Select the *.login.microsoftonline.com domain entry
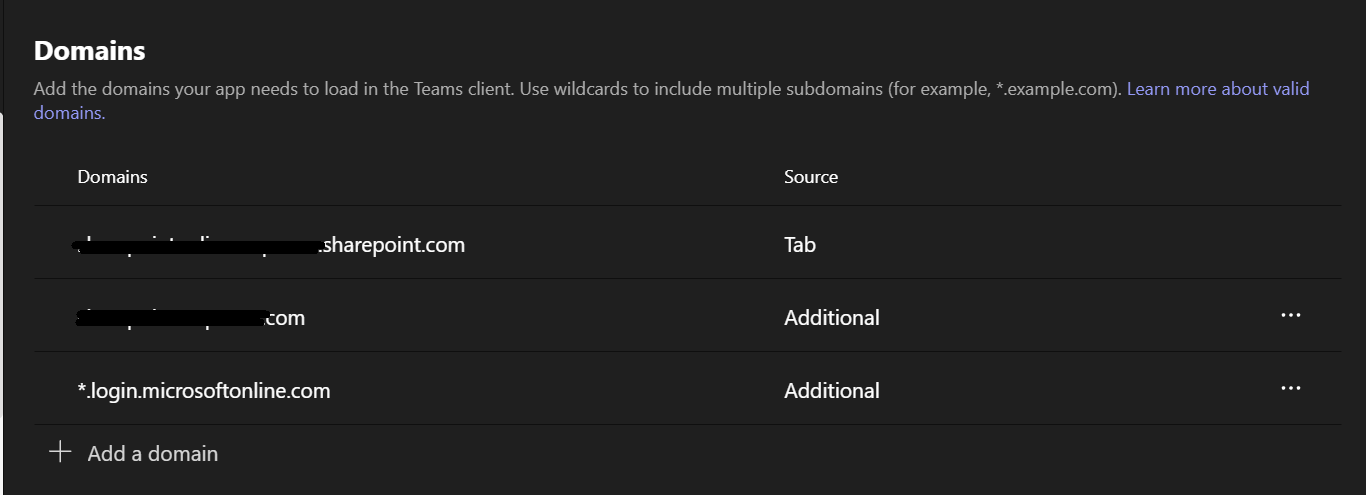This screenshot has width=1366, height=495. point(204,391)
